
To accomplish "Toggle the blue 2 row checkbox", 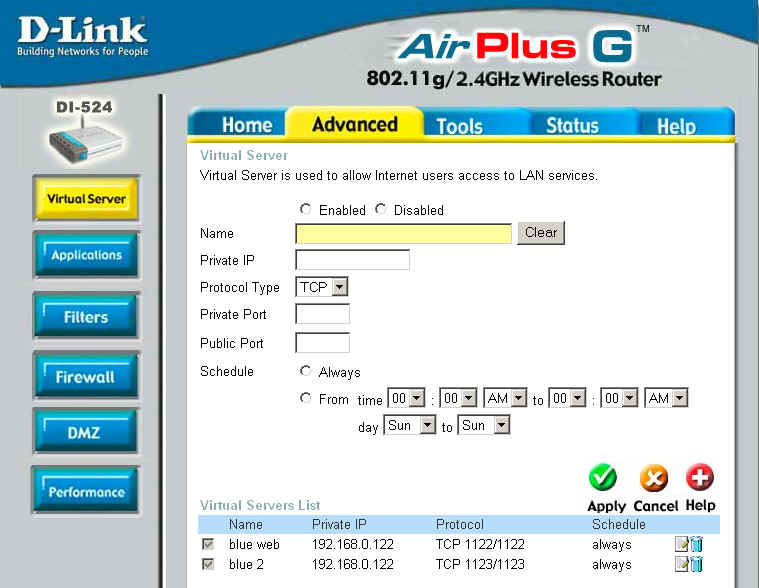I will click(x=208, y=564).
